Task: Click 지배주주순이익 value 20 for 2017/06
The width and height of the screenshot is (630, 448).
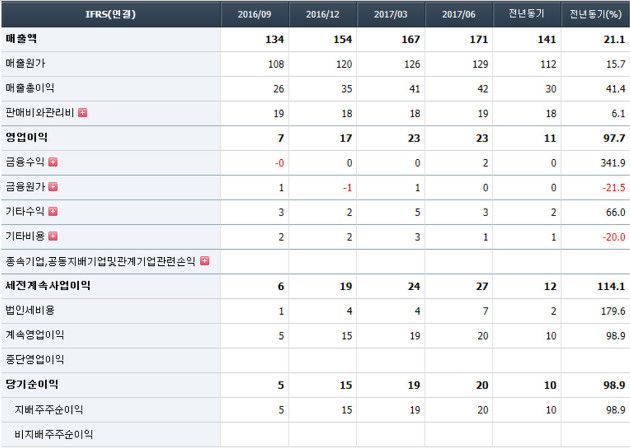Action: [483, 410]
